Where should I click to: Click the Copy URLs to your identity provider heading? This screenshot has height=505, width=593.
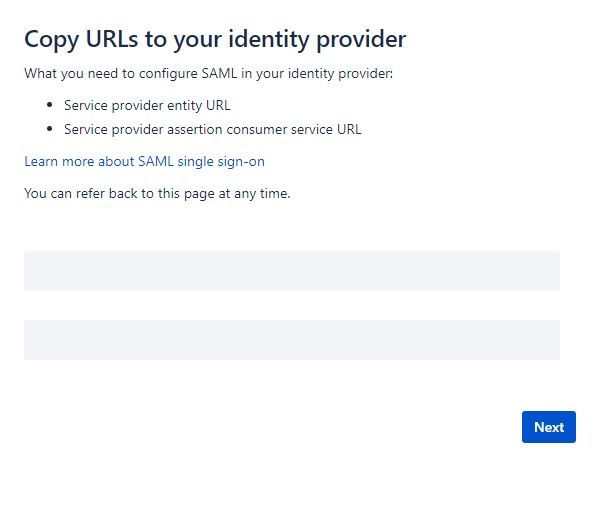[x=215, y=40]
